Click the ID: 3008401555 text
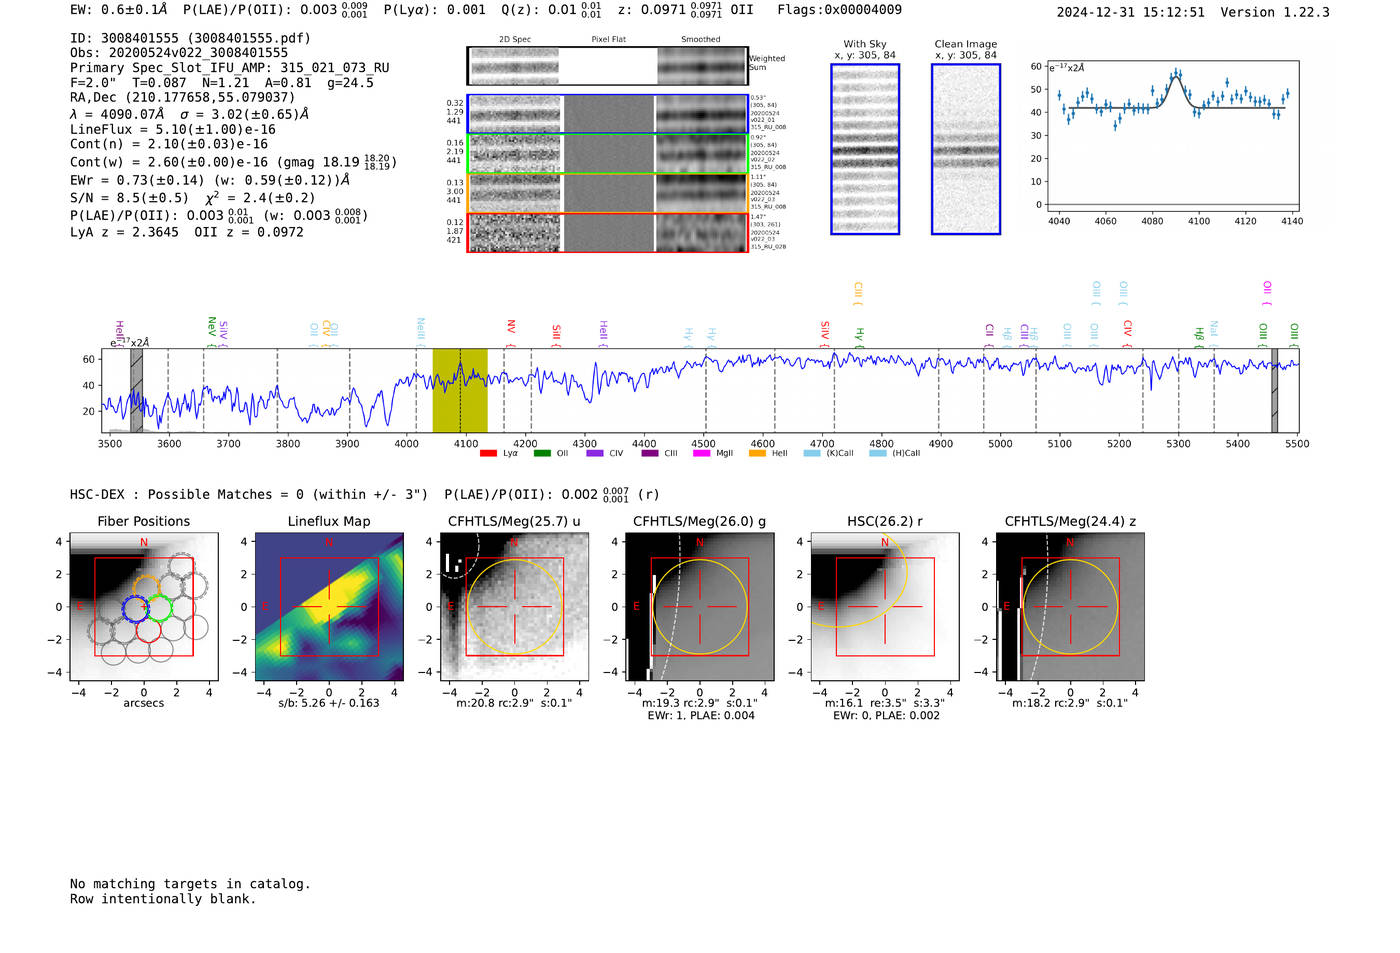1400x953 pixels. point(190,38)
